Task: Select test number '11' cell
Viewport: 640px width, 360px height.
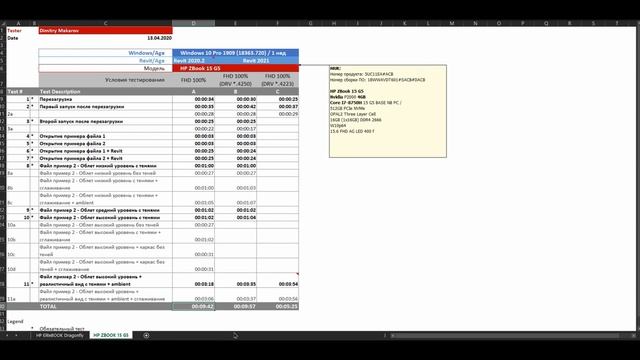Action: click(x=18, y=280)
